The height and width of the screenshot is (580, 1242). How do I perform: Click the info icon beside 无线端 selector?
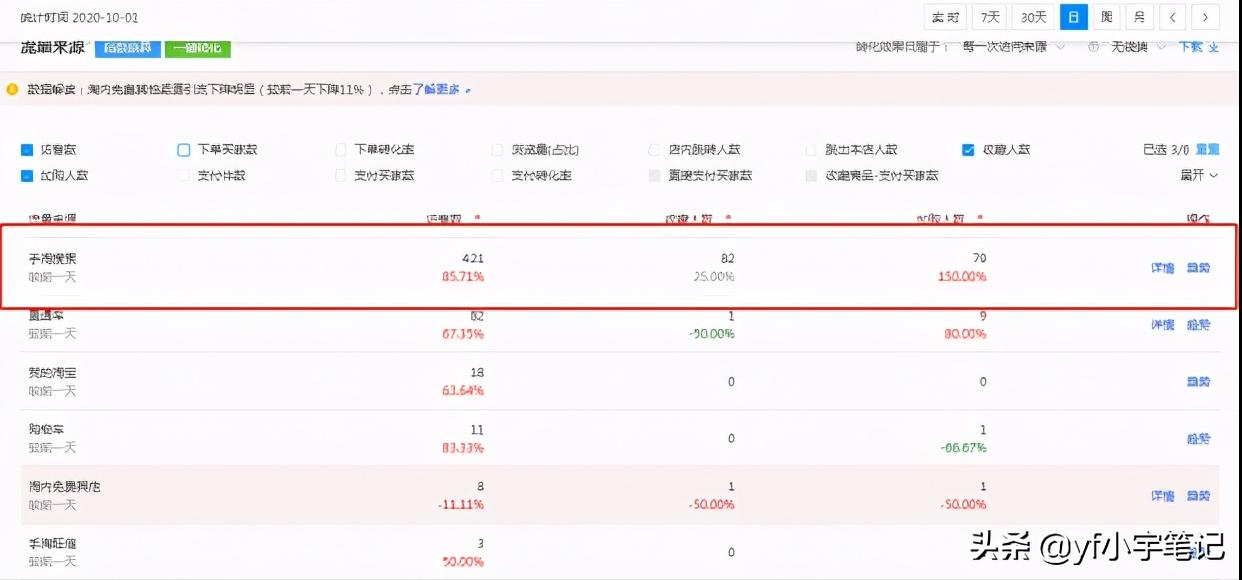click(x=1095, y=46)
